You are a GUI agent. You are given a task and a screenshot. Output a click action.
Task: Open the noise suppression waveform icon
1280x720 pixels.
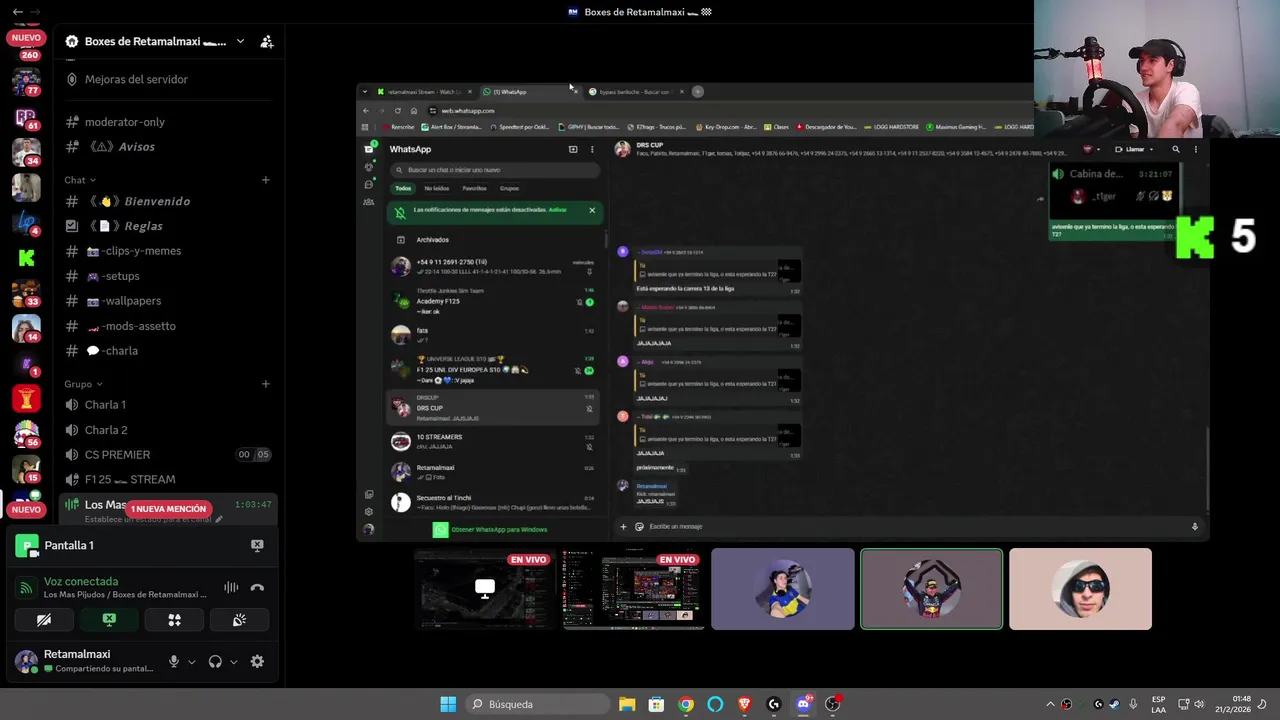point(231,588)
